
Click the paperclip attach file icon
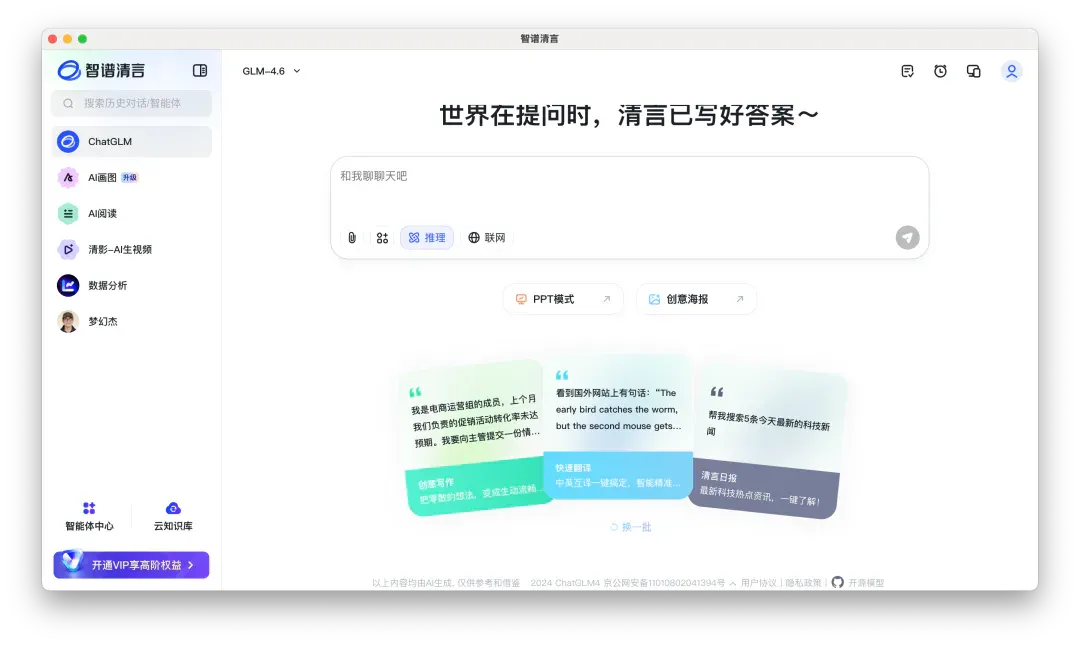tap(352, 238)
